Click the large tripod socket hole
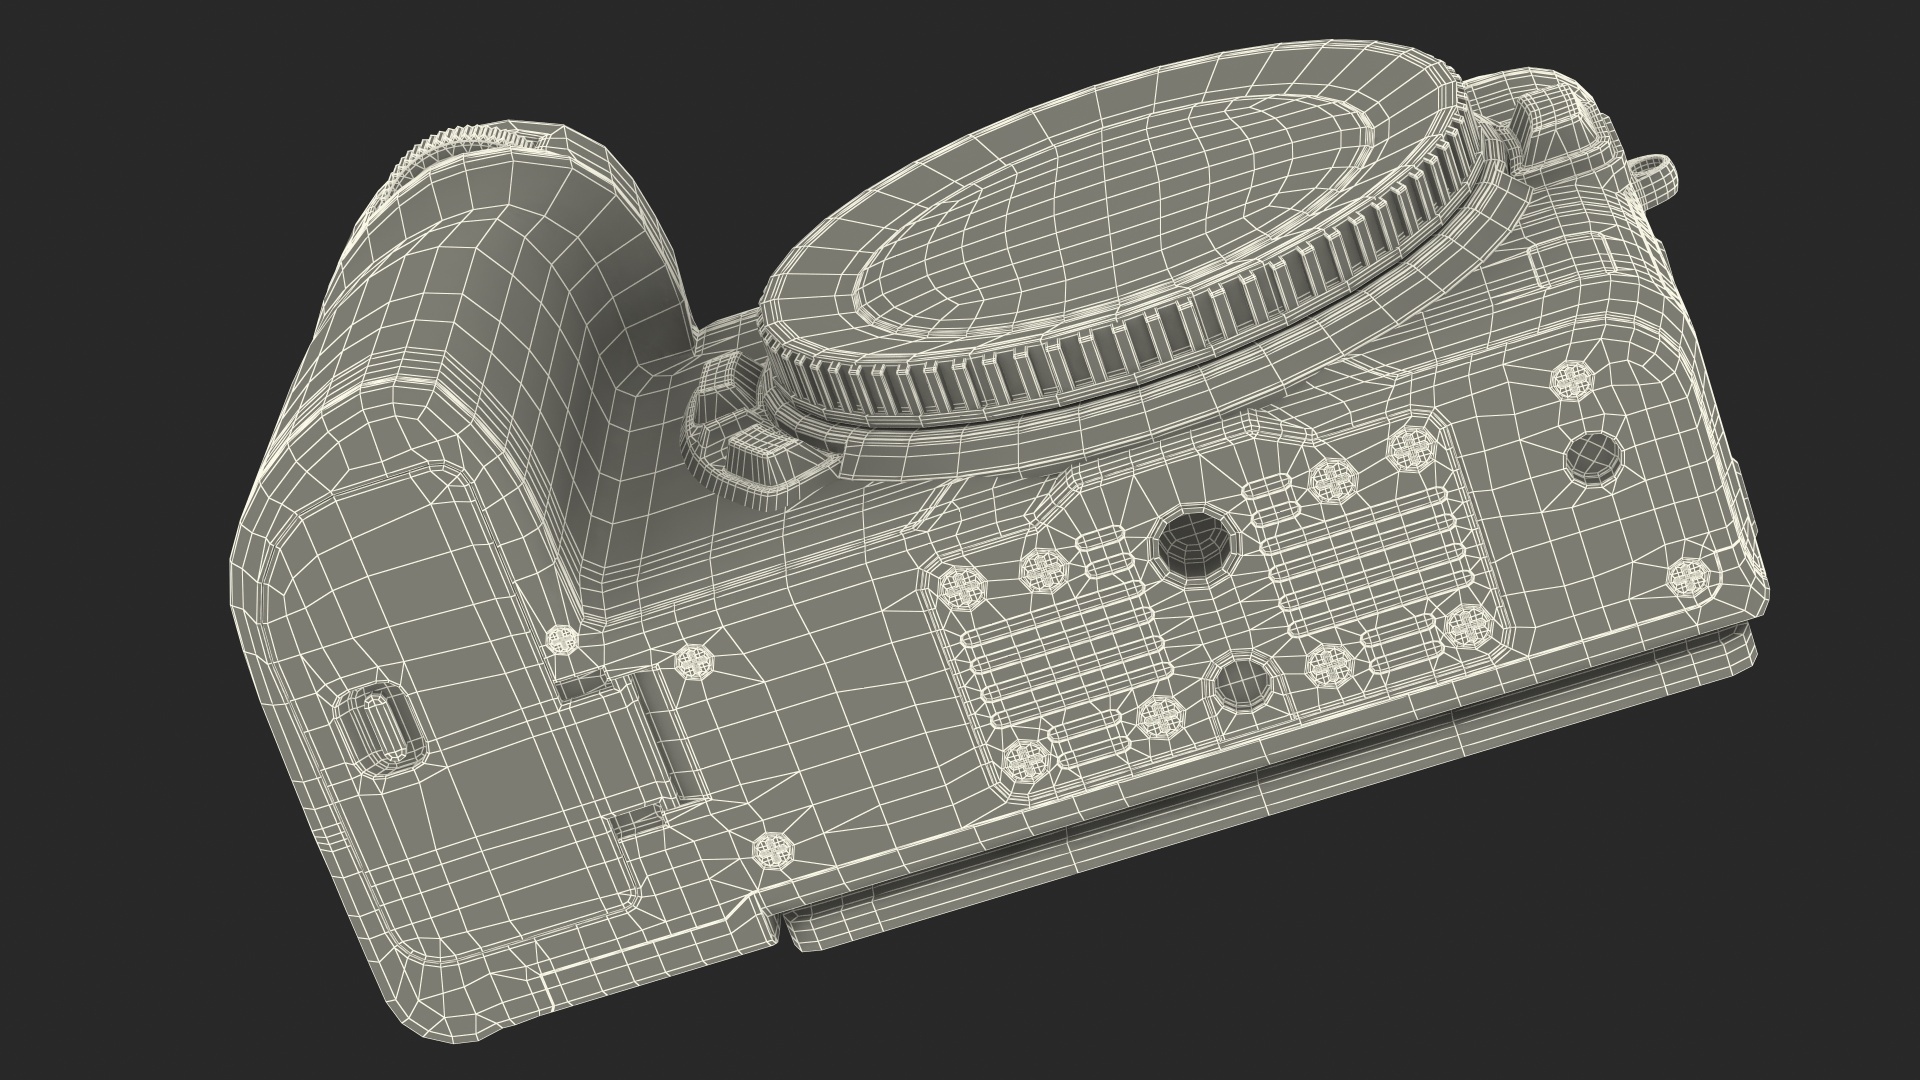The width and height of the screenshot is (1920, 1080). [1196, 546]
